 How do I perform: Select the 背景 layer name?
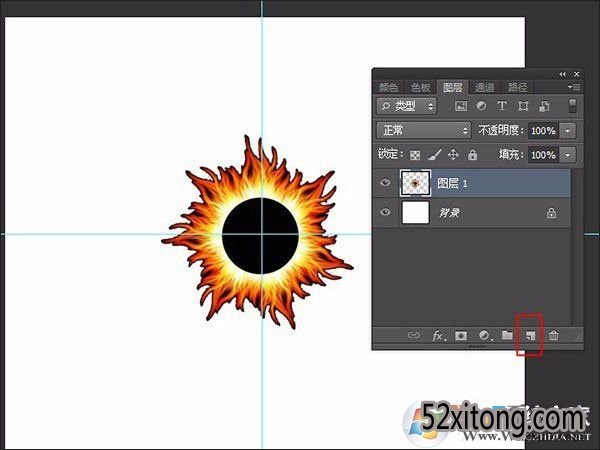tap(449, 212)
